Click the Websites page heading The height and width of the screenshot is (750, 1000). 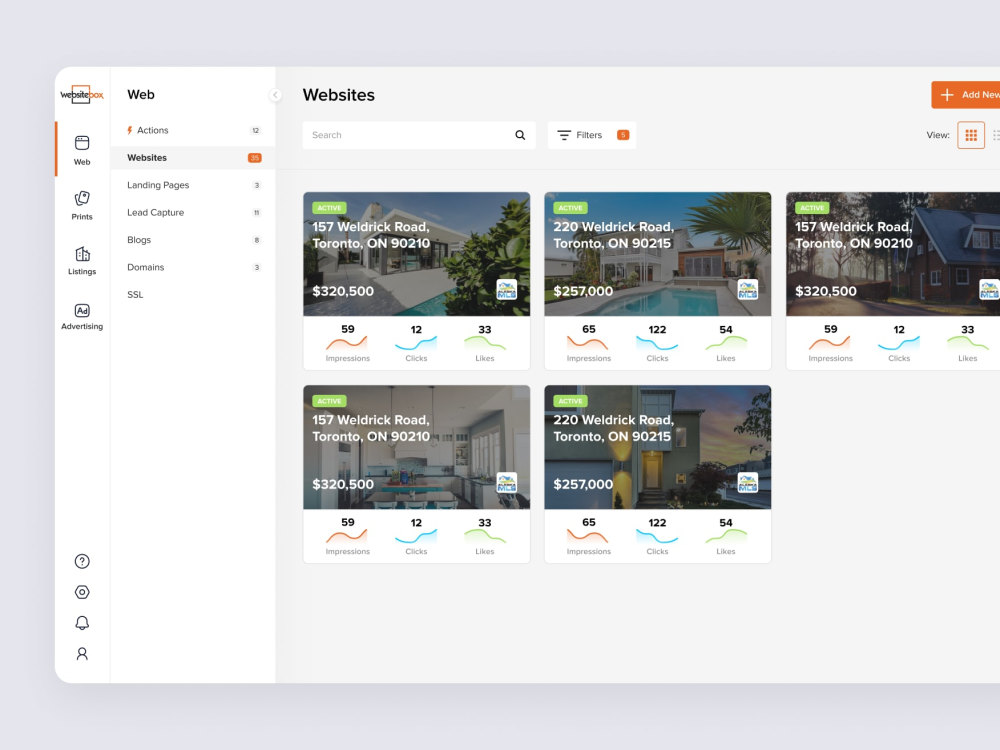pos(339,95)
